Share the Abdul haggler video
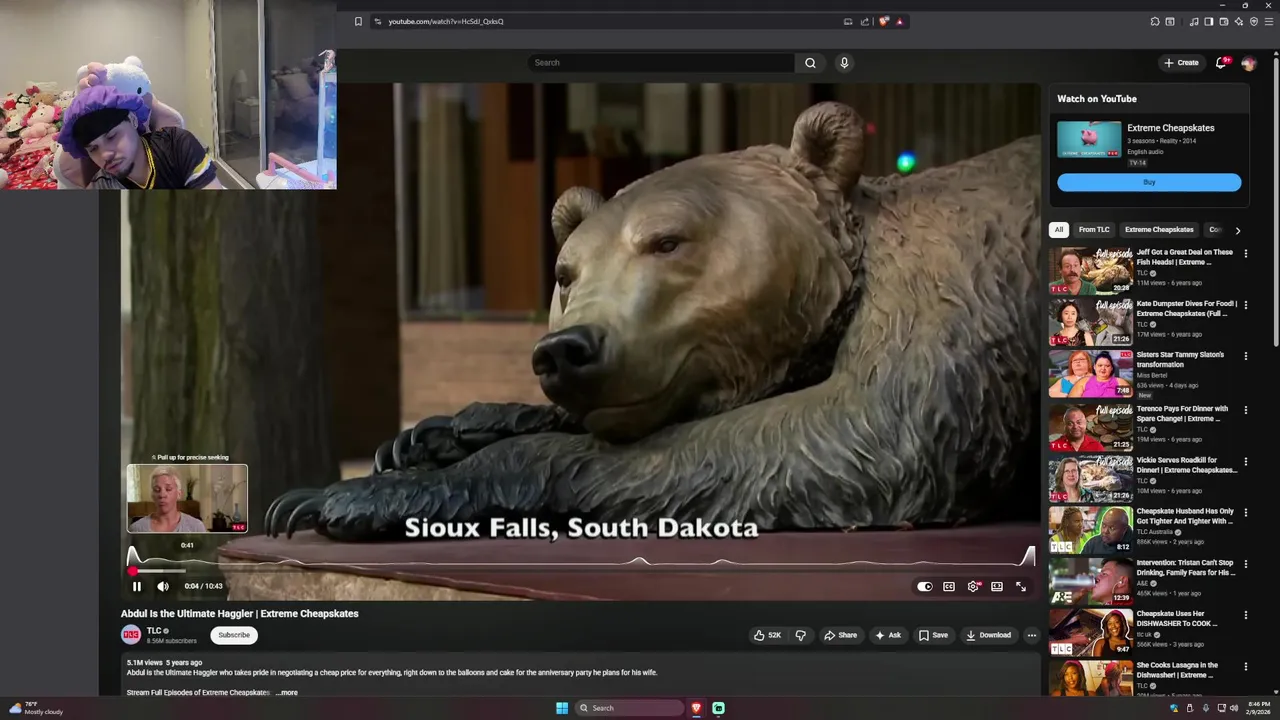This screenshot has height=720, width=1280. click(840, 635)
